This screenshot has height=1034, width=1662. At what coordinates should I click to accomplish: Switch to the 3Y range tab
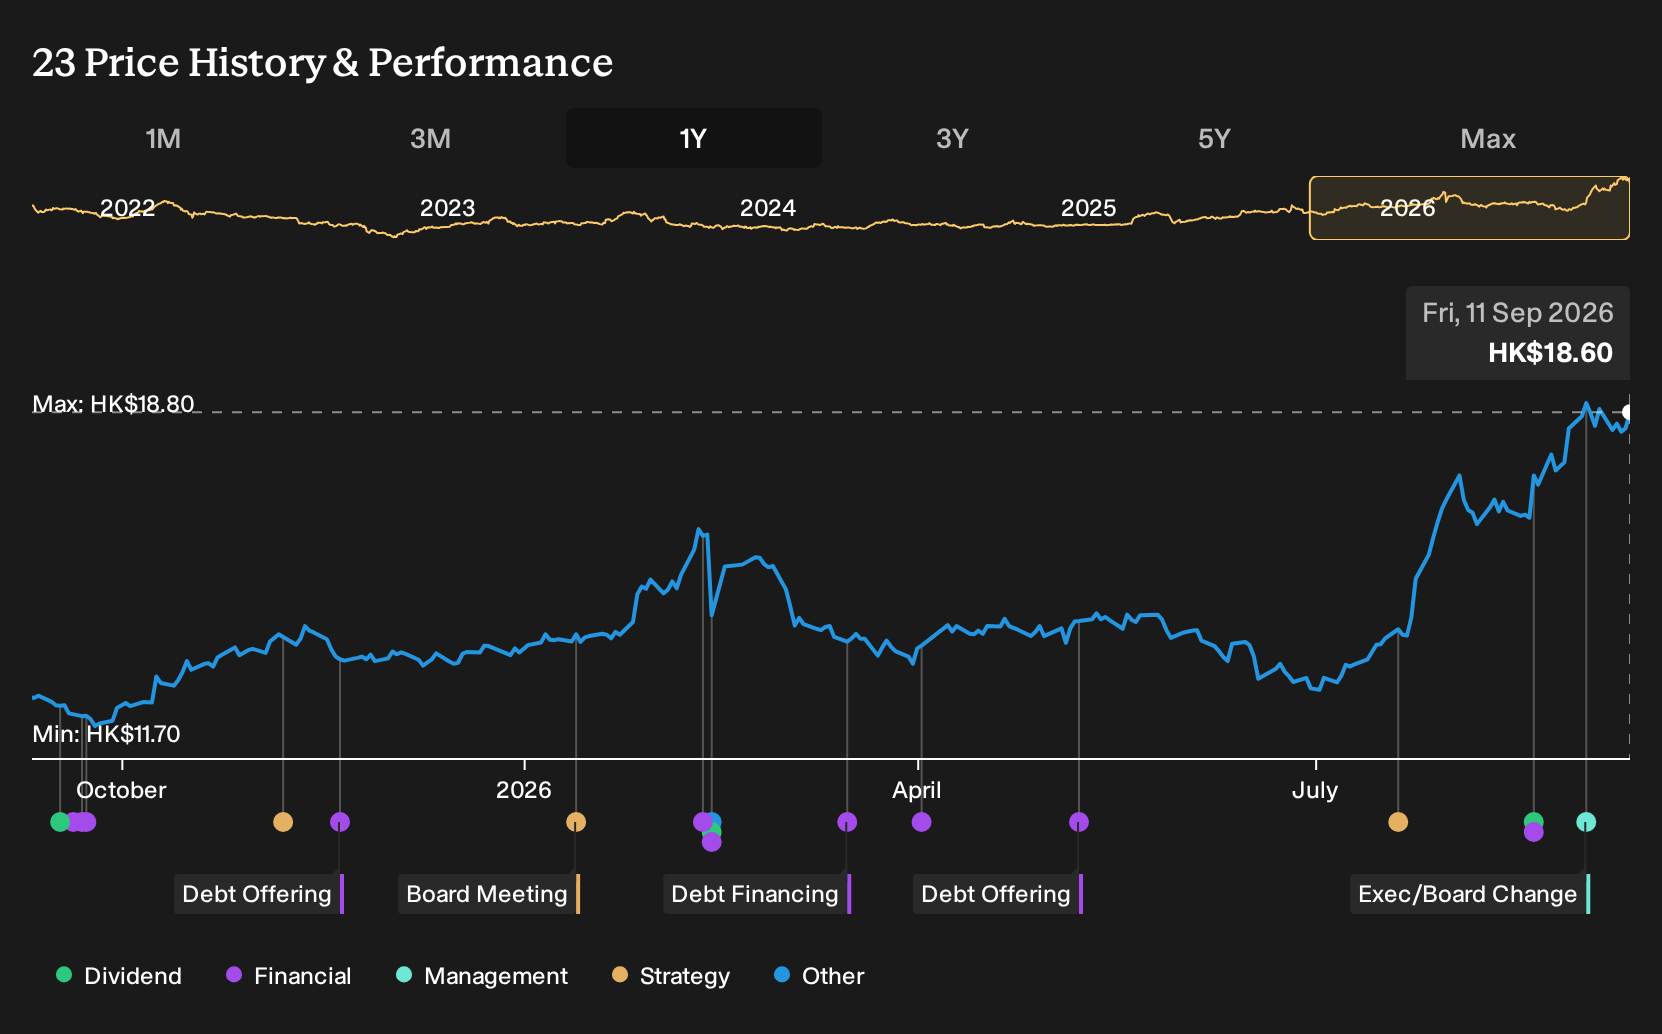coord(952,138)
